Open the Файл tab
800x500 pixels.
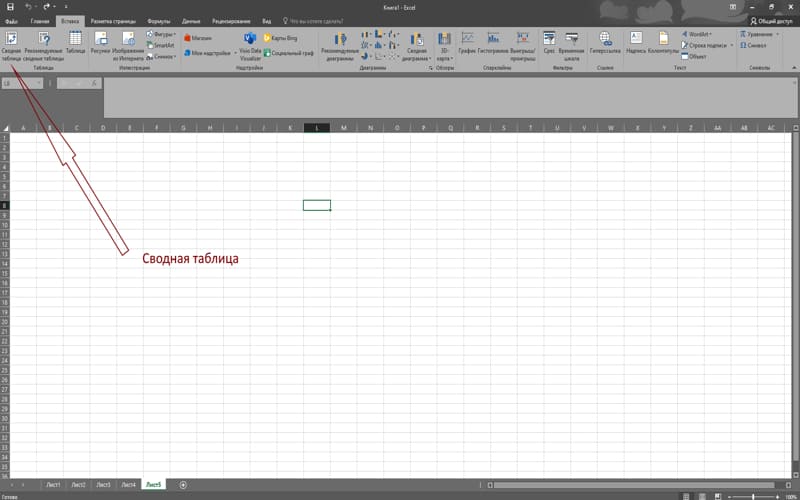coord(11,21)
